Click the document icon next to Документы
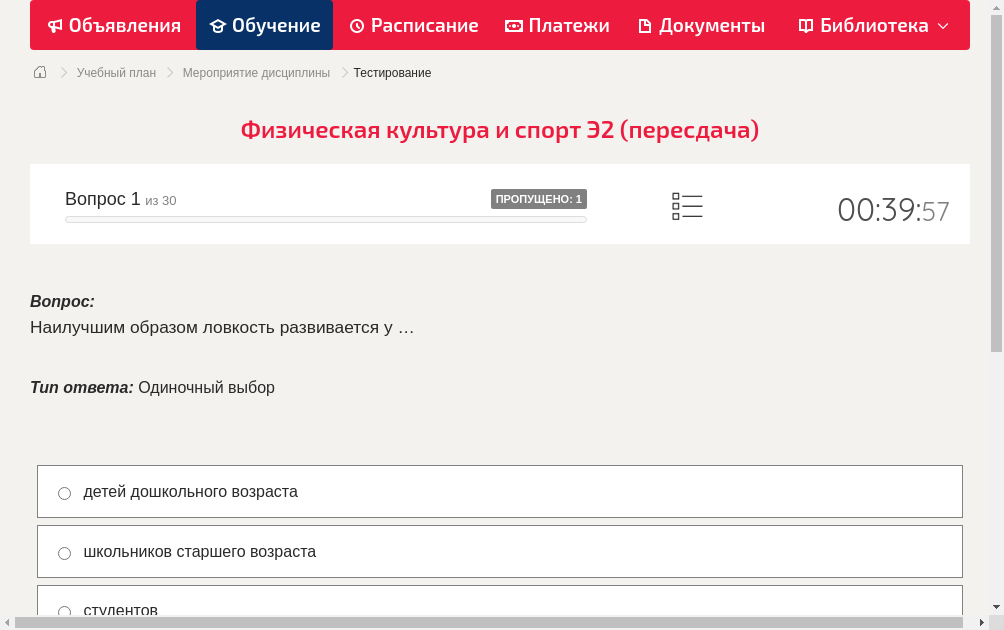Screen dimensions: 1004x630 [x=646, y=25]
